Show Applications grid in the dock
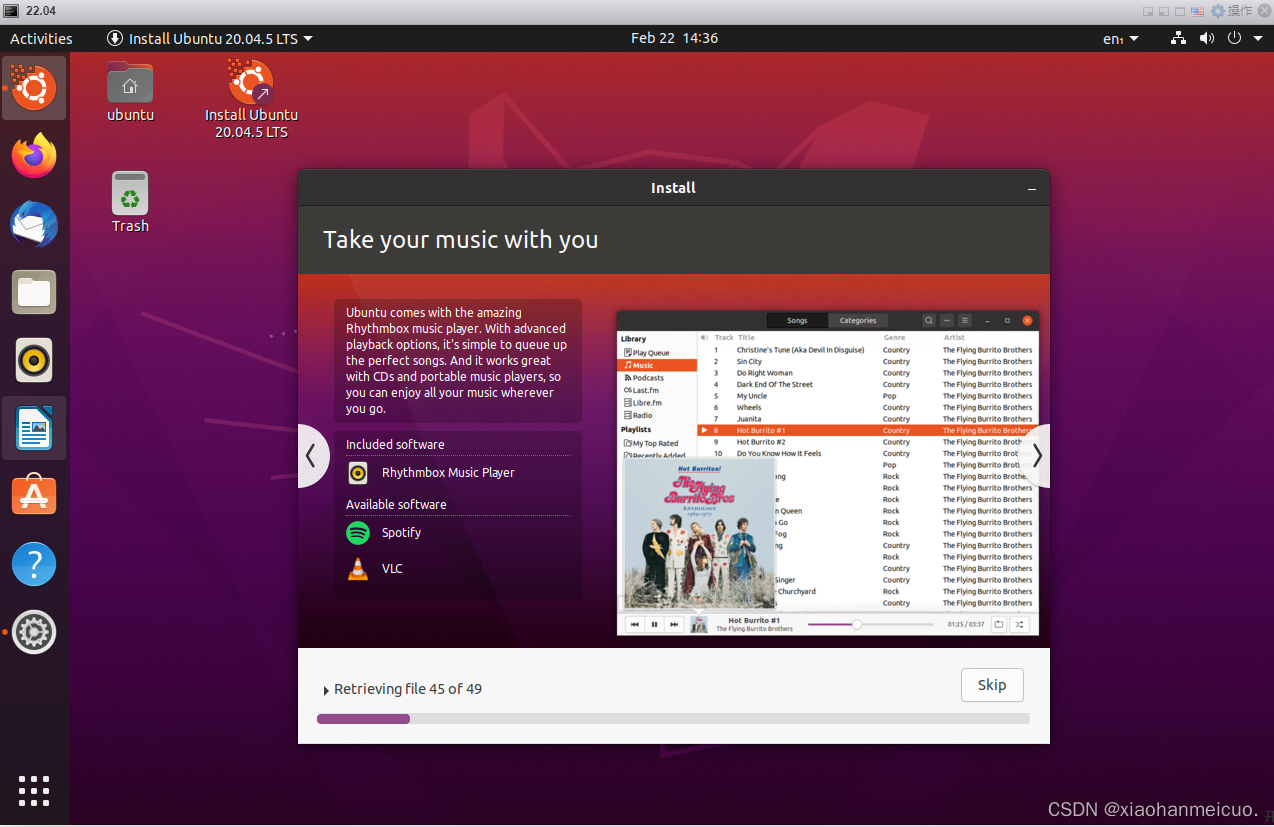1274x827 pixels. coord(34,790)
